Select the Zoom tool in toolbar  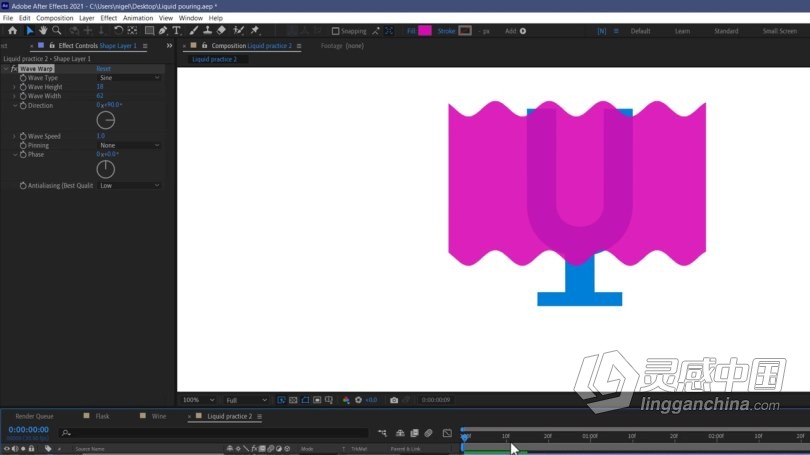(x=57, y=30)
